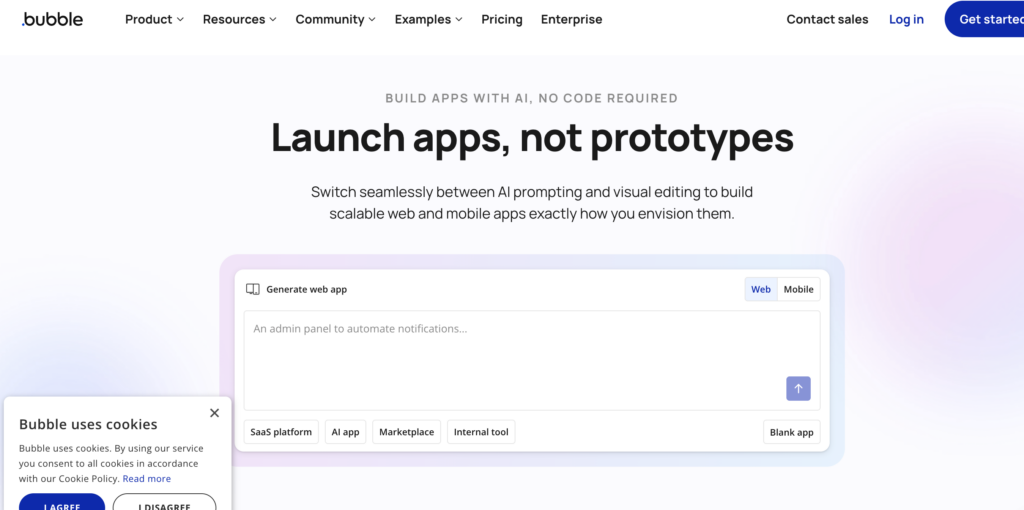Screen dimensions: 1024x510
Task: Open the Examples dropdown menu
Action: tap(428, 19)
